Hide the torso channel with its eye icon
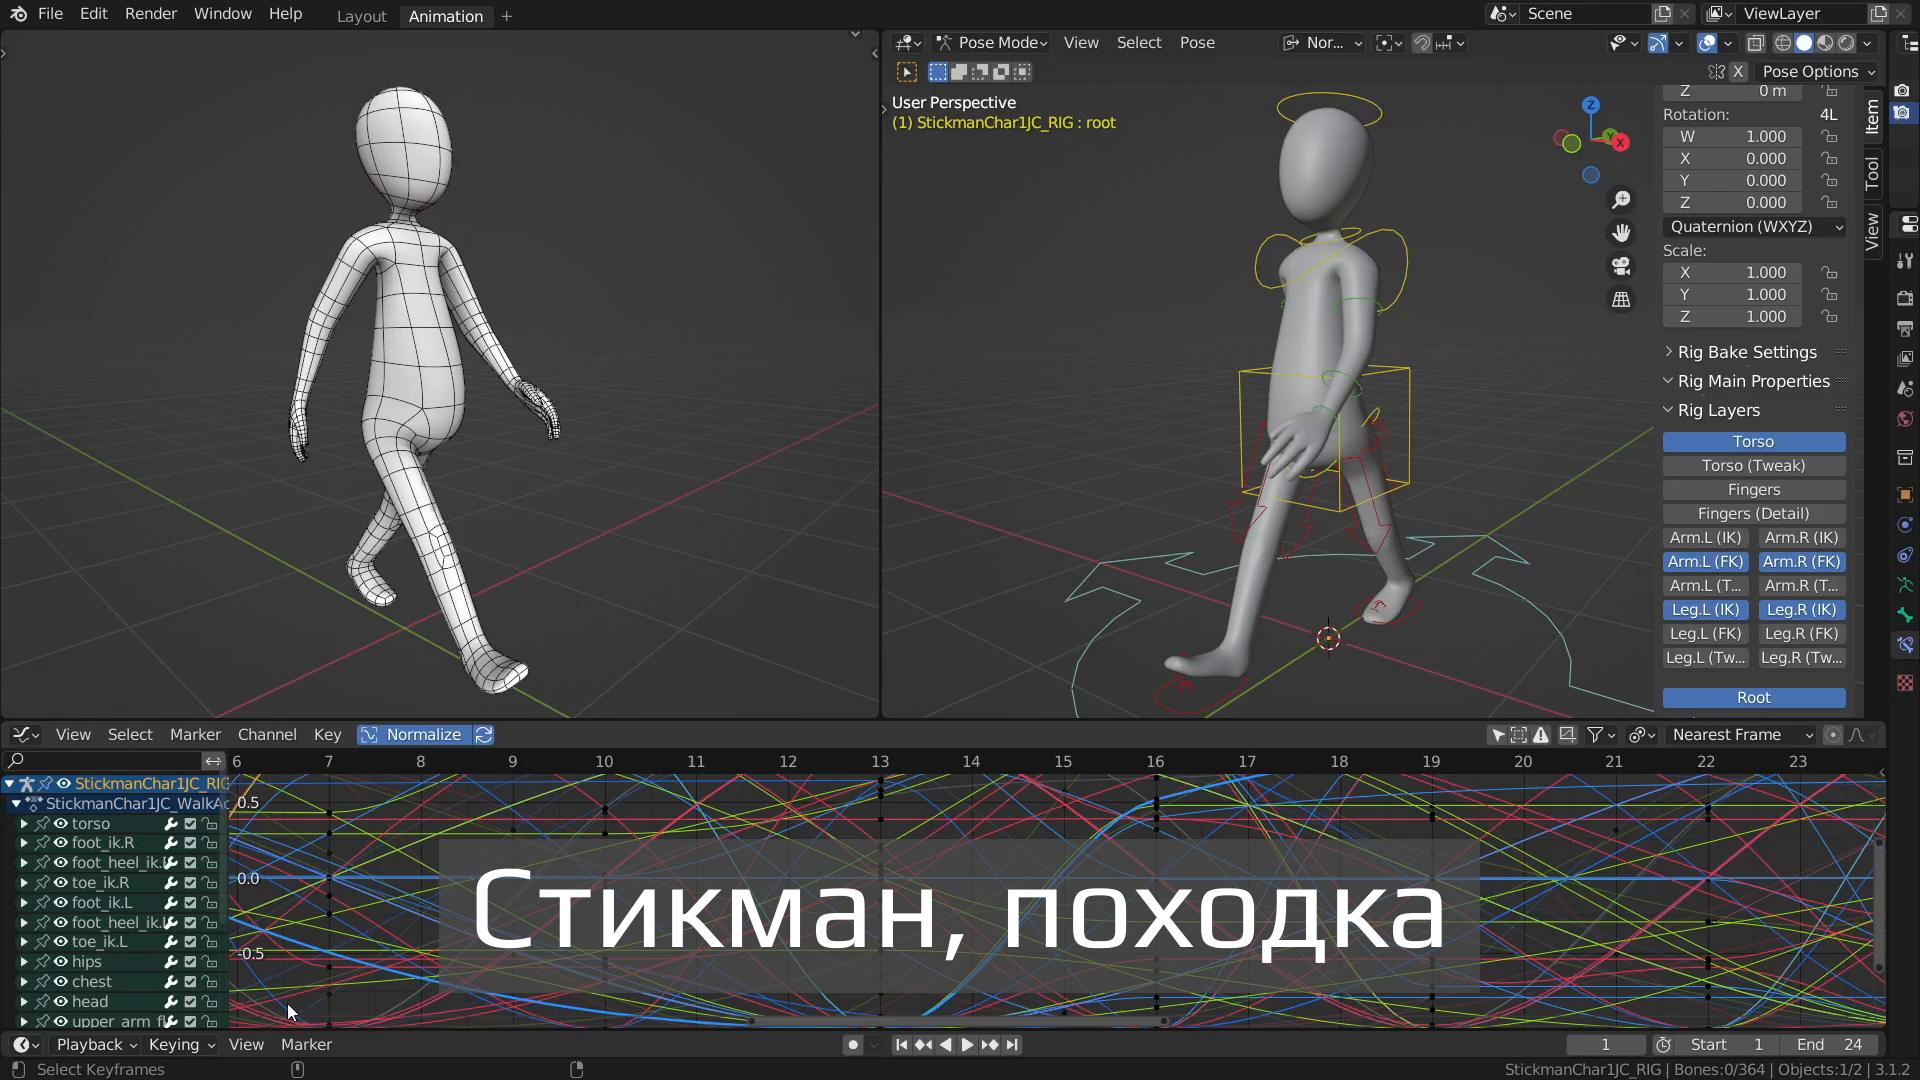Image resolution: width=1920 pixels, height=1080 pixels. [62, 823]
